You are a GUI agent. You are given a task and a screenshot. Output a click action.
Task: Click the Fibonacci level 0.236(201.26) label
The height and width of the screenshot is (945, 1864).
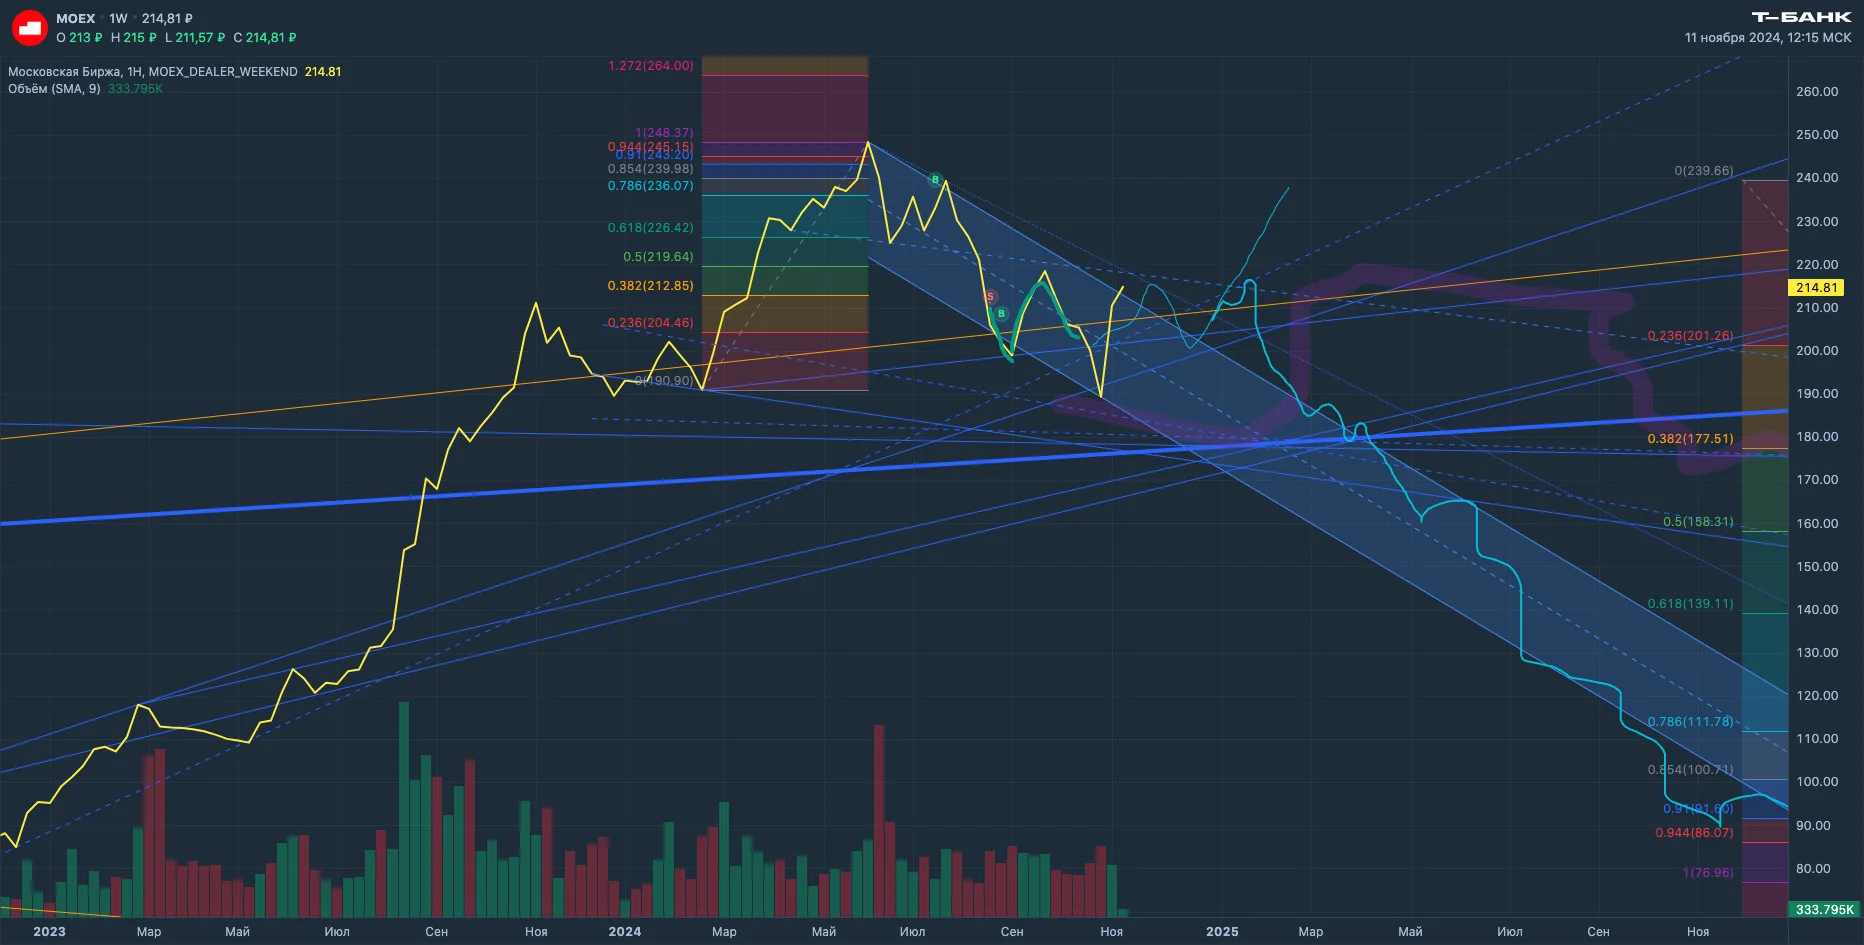click(x=1690, y=336)
